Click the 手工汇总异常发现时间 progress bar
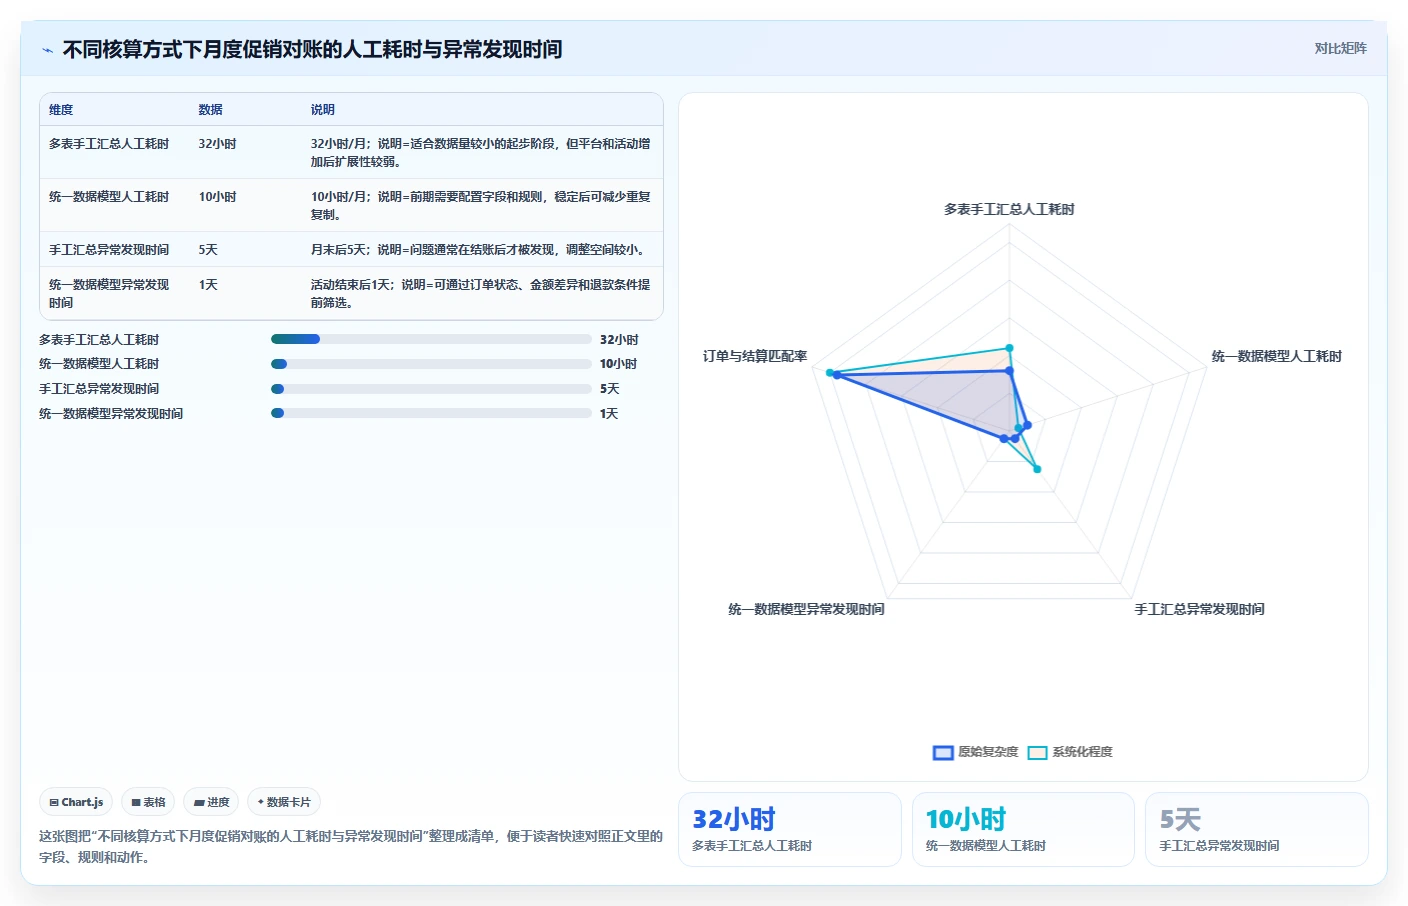The width and height of the screenshot is (1408, 906). pos(431,389)
